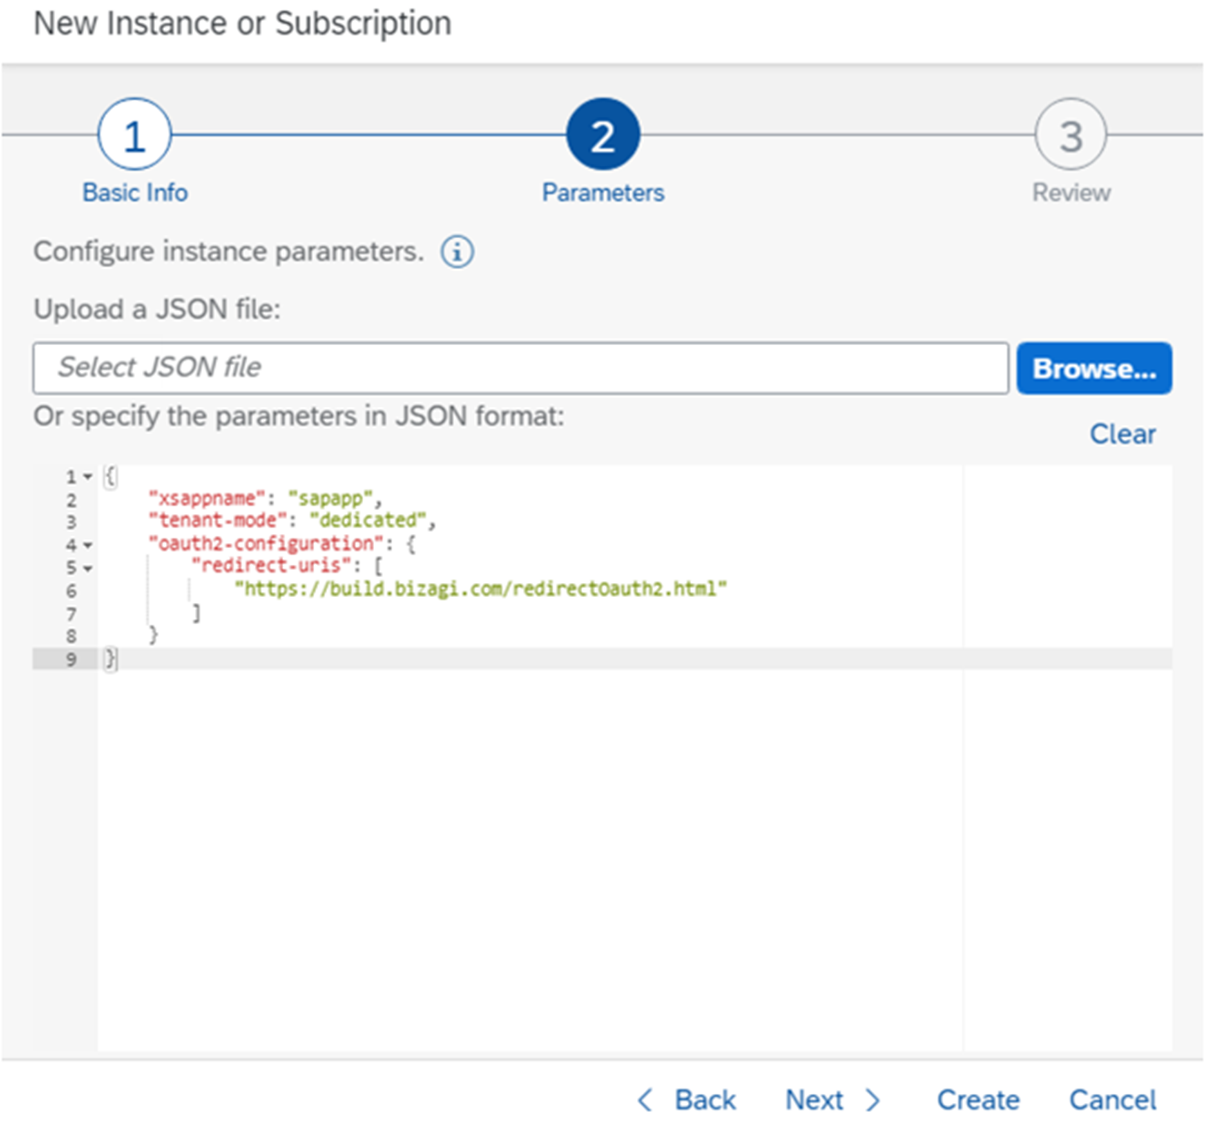The width and height of the screenshot is (1205, 1122).
Task: Click the "dedicated" value in the editor
Action: (x=369, y=520)
